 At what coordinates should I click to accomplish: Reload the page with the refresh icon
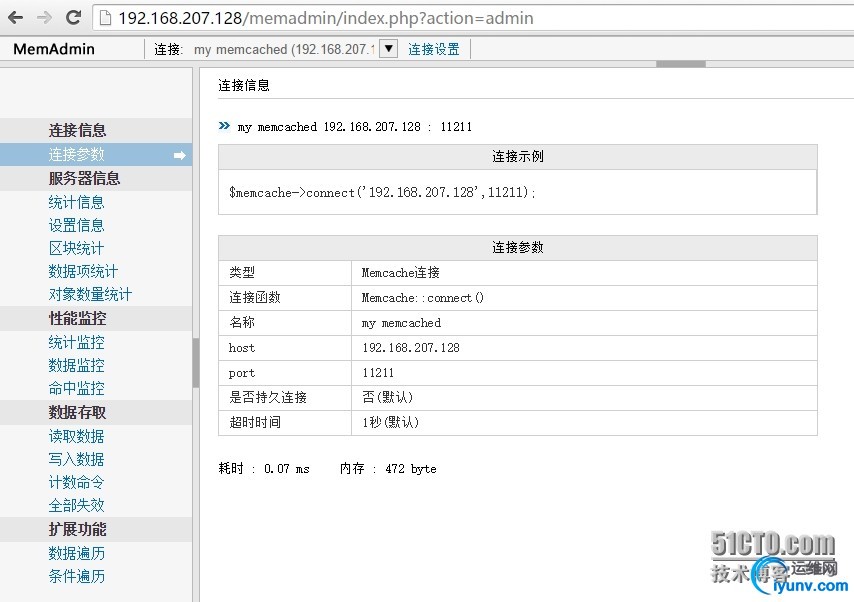pos(74,17)
